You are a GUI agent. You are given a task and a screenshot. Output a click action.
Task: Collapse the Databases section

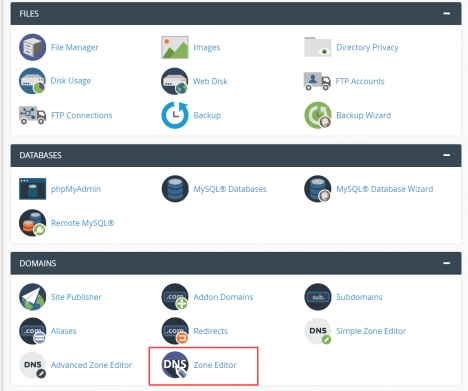(447, 155)
